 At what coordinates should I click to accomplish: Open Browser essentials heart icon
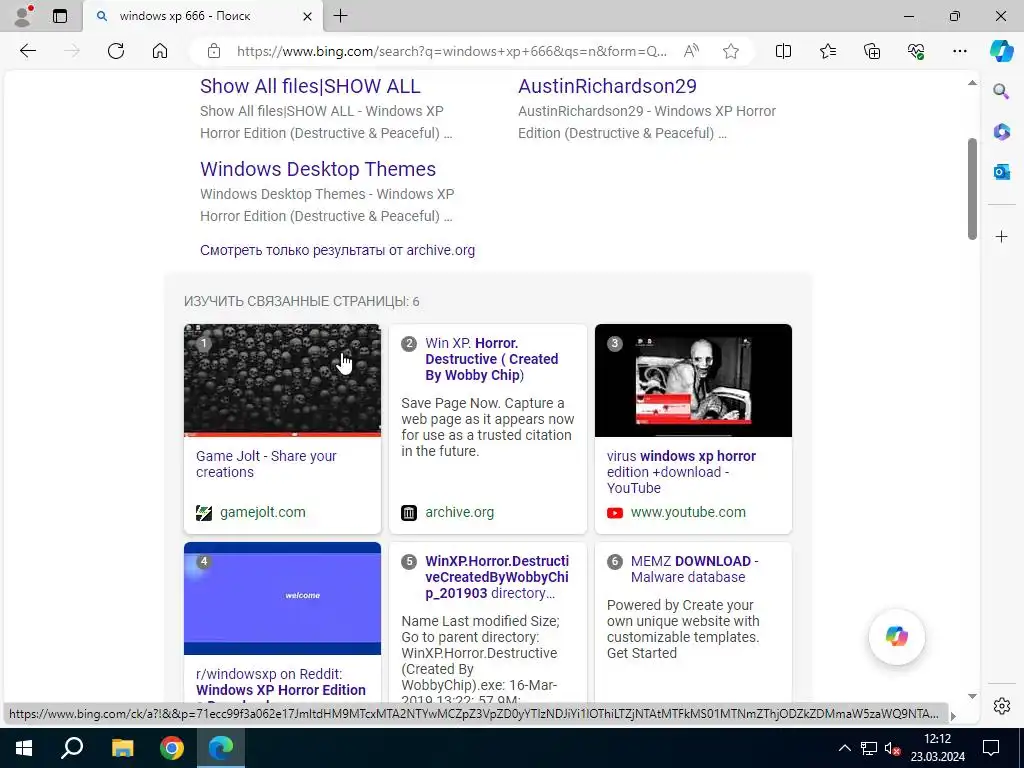coord(916,51)
